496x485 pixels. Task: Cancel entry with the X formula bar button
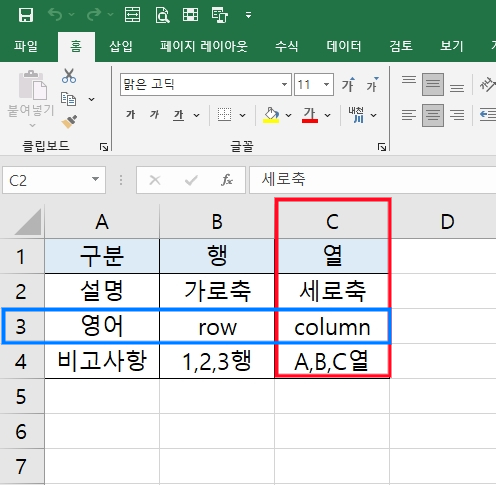click(x=155, y=180)
